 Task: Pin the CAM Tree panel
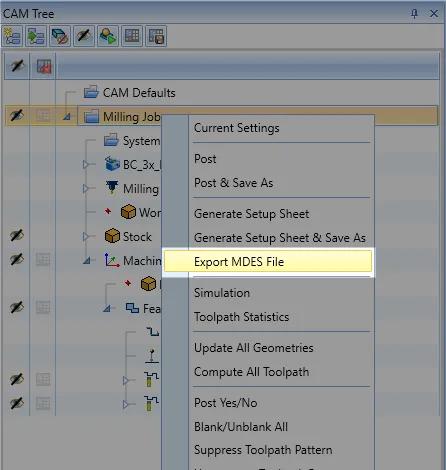click(x=414, y=13)
